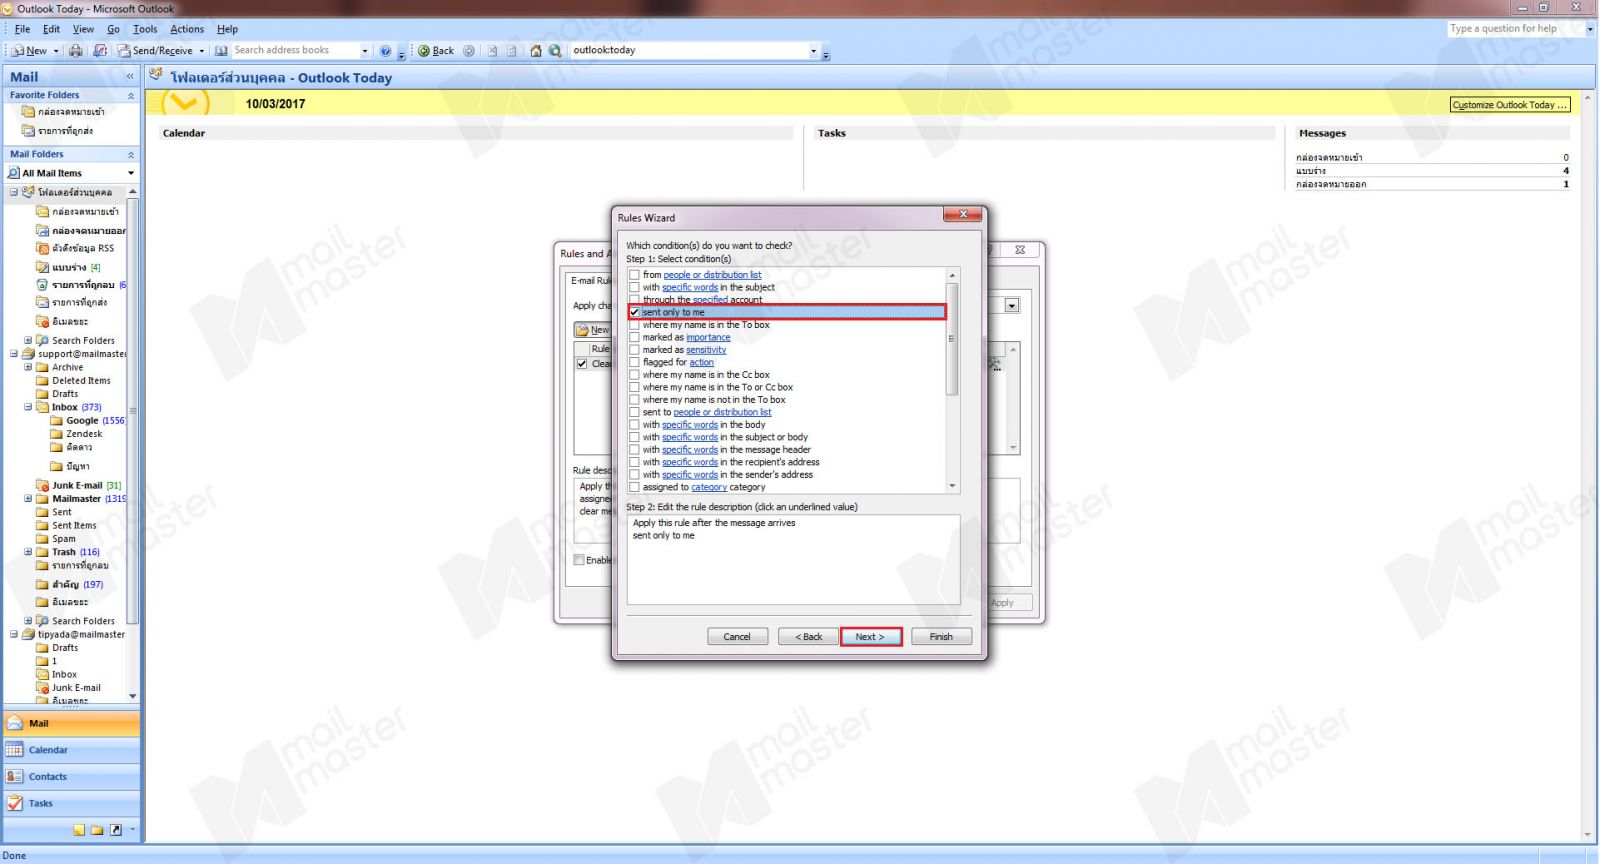Click the Forward arrow icon beside Back
The image size is (1600, 864).
pyautogui.click(x=468, y=51)
